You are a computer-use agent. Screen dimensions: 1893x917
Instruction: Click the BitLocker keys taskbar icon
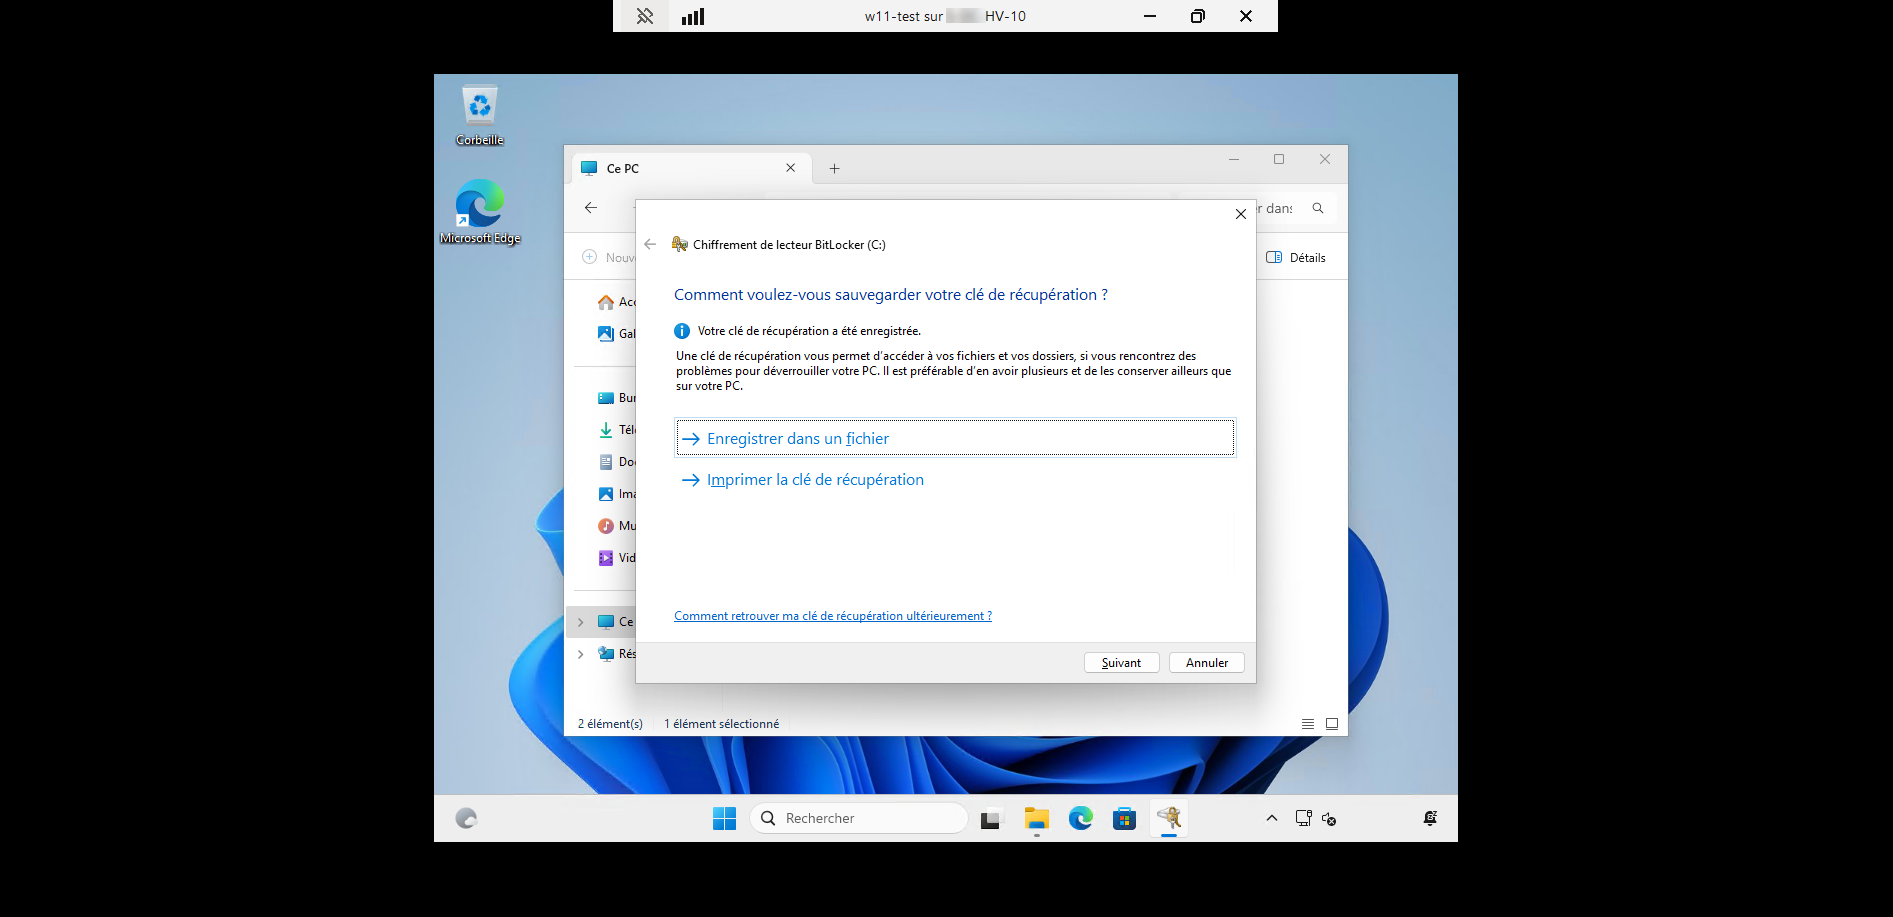1168,819
